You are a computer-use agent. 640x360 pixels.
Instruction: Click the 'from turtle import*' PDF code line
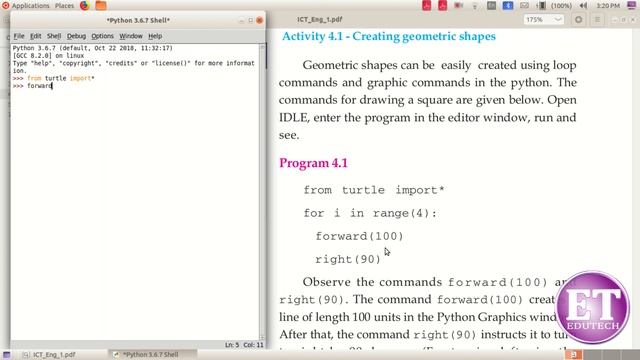tap(373, 190)
